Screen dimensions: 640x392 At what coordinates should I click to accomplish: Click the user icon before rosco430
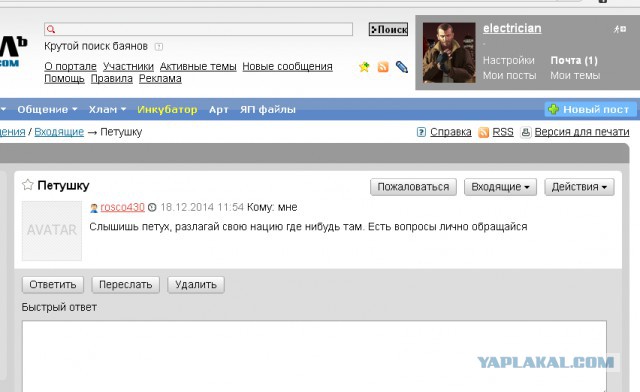[x=94, y=208]
